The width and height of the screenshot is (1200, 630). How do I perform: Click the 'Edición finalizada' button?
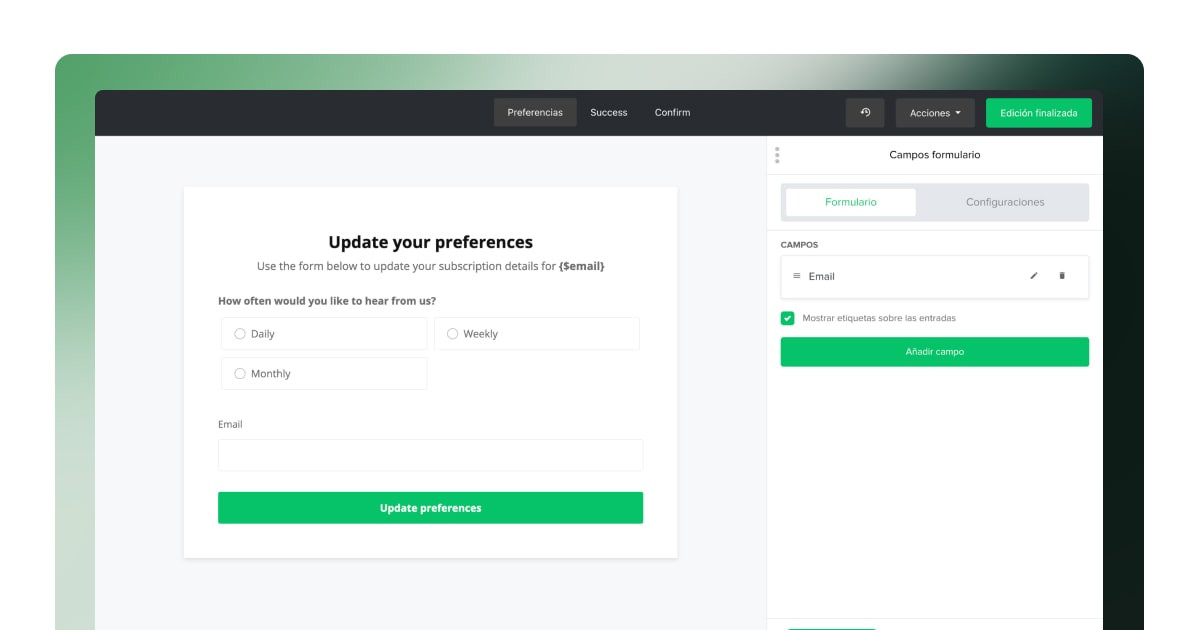[x=1038, y=113]
